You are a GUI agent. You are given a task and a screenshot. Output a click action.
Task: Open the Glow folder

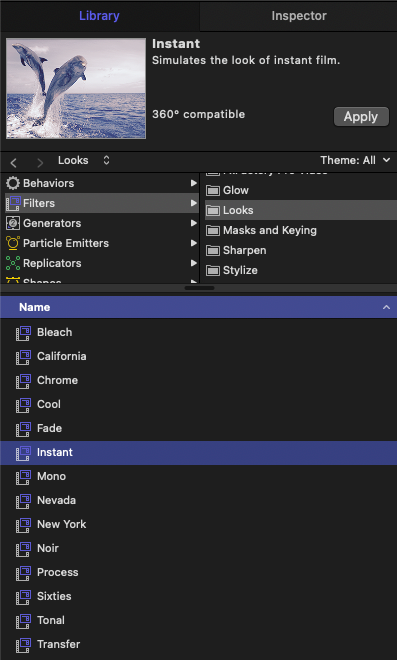[301, 190]
